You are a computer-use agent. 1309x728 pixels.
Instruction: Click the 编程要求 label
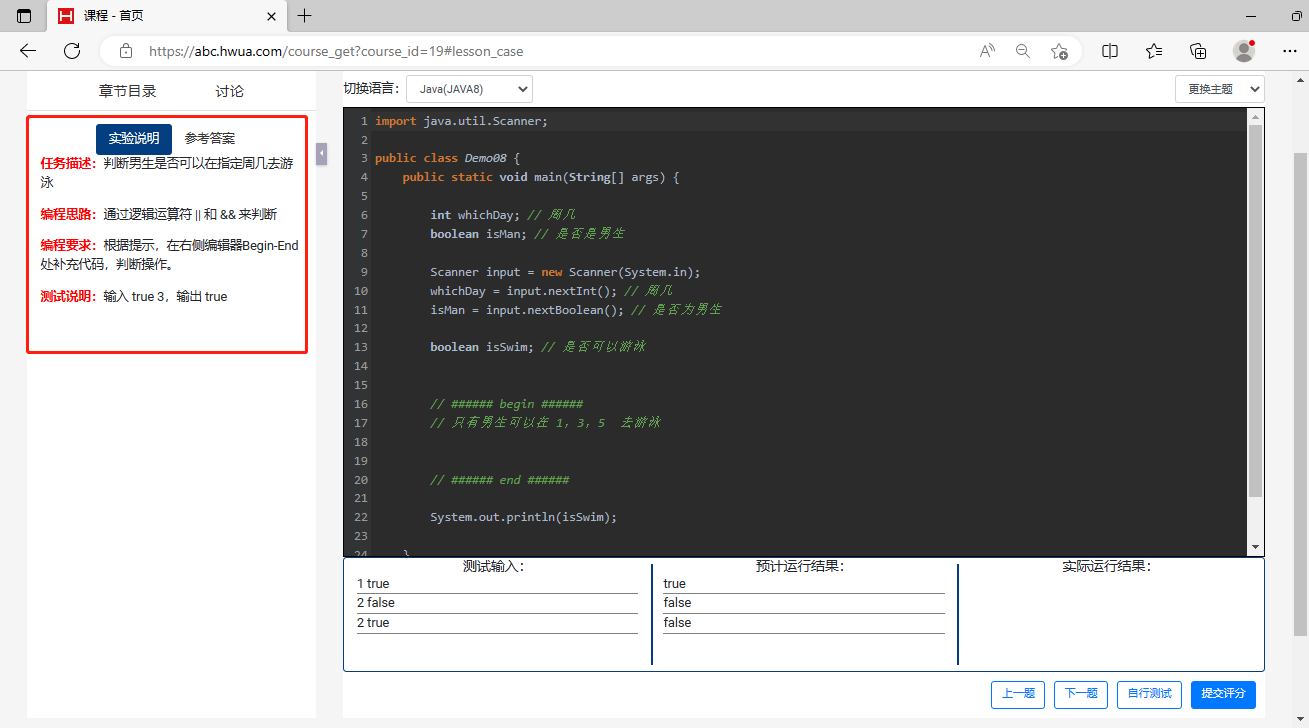[x=68, y=245]
